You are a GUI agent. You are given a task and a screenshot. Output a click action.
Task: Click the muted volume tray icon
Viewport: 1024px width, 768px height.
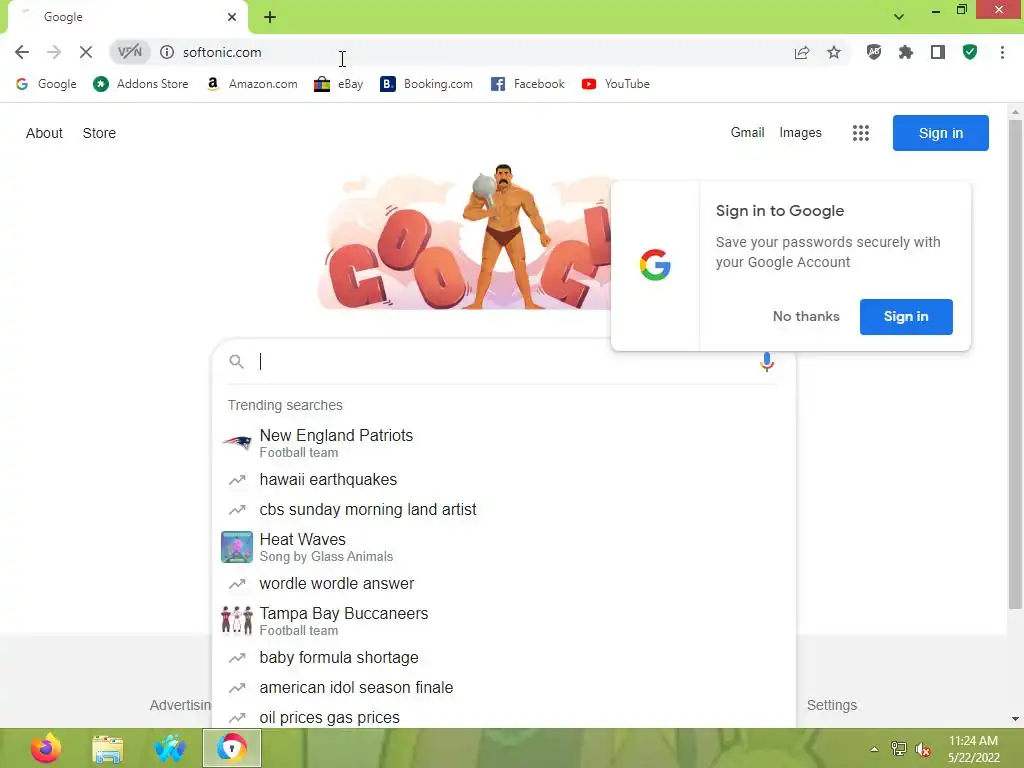(x=923, y=749)
